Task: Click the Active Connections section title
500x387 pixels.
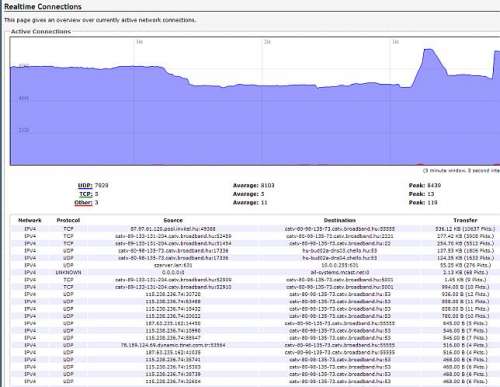Action: [x=41, y=31]
